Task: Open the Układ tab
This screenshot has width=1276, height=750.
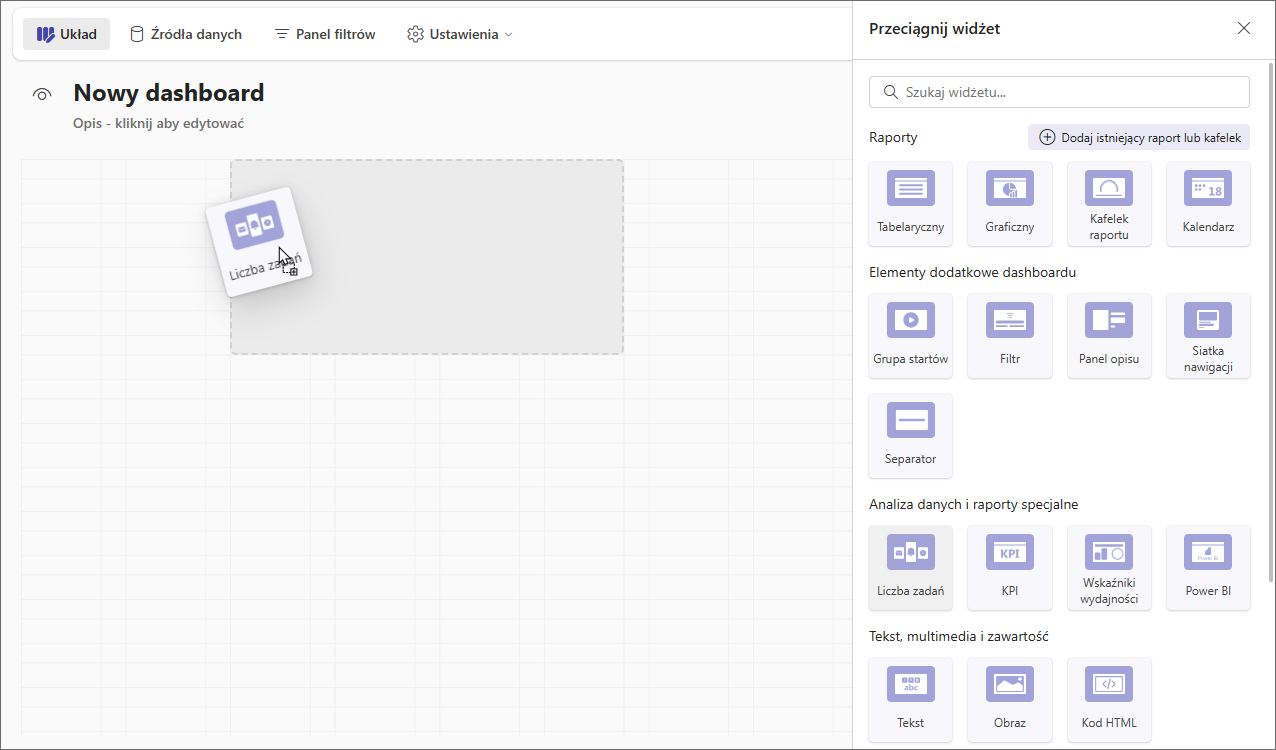Action: (67, 34)
